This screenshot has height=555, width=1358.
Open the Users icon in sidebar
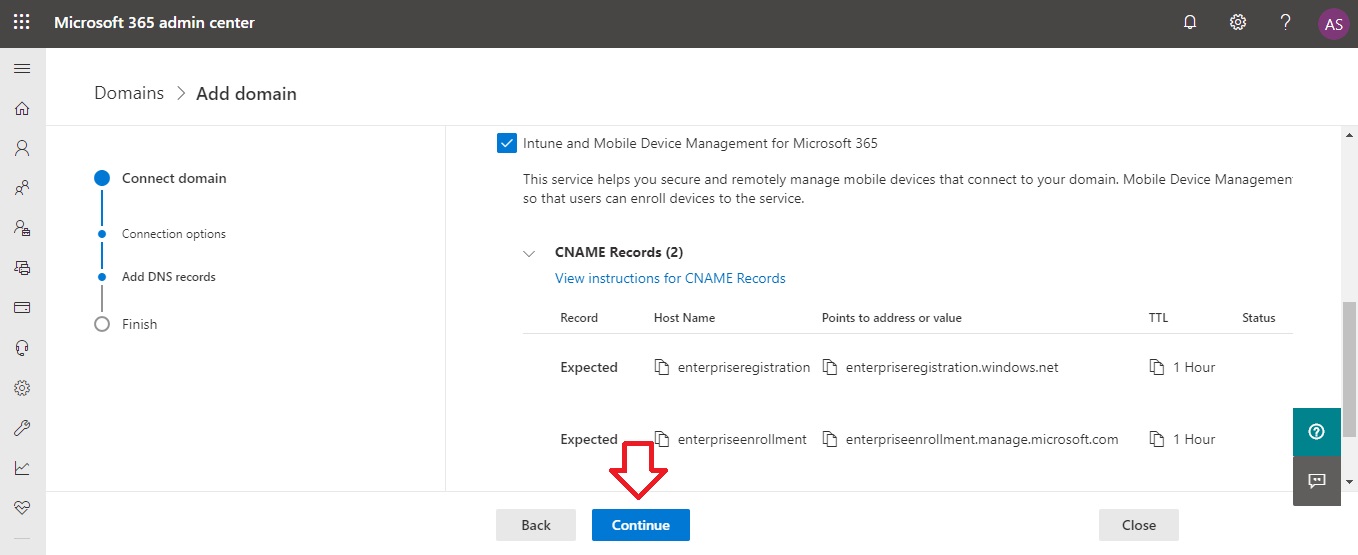click(22, 148)
